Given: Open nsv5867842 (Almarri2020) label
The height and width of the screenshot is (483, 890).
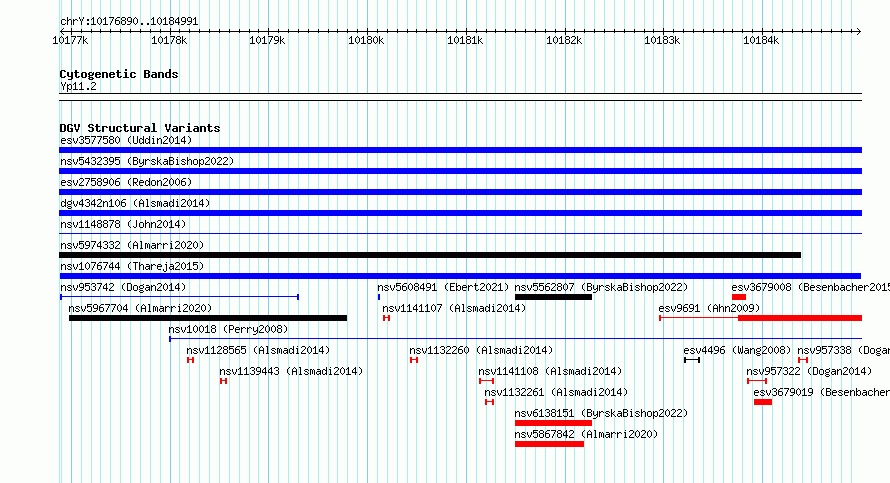Looking at the screenshot, I should (586, 434).
